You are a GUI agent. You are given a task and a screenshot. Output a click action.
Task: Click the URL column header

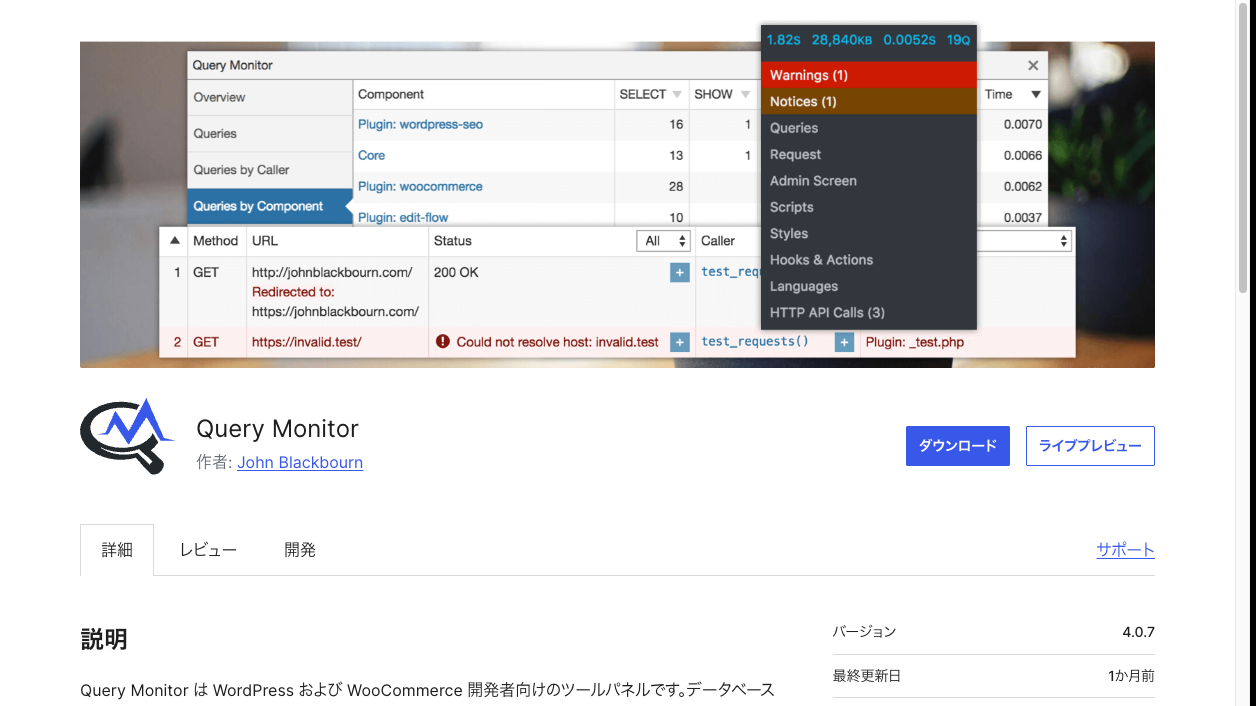265,241
